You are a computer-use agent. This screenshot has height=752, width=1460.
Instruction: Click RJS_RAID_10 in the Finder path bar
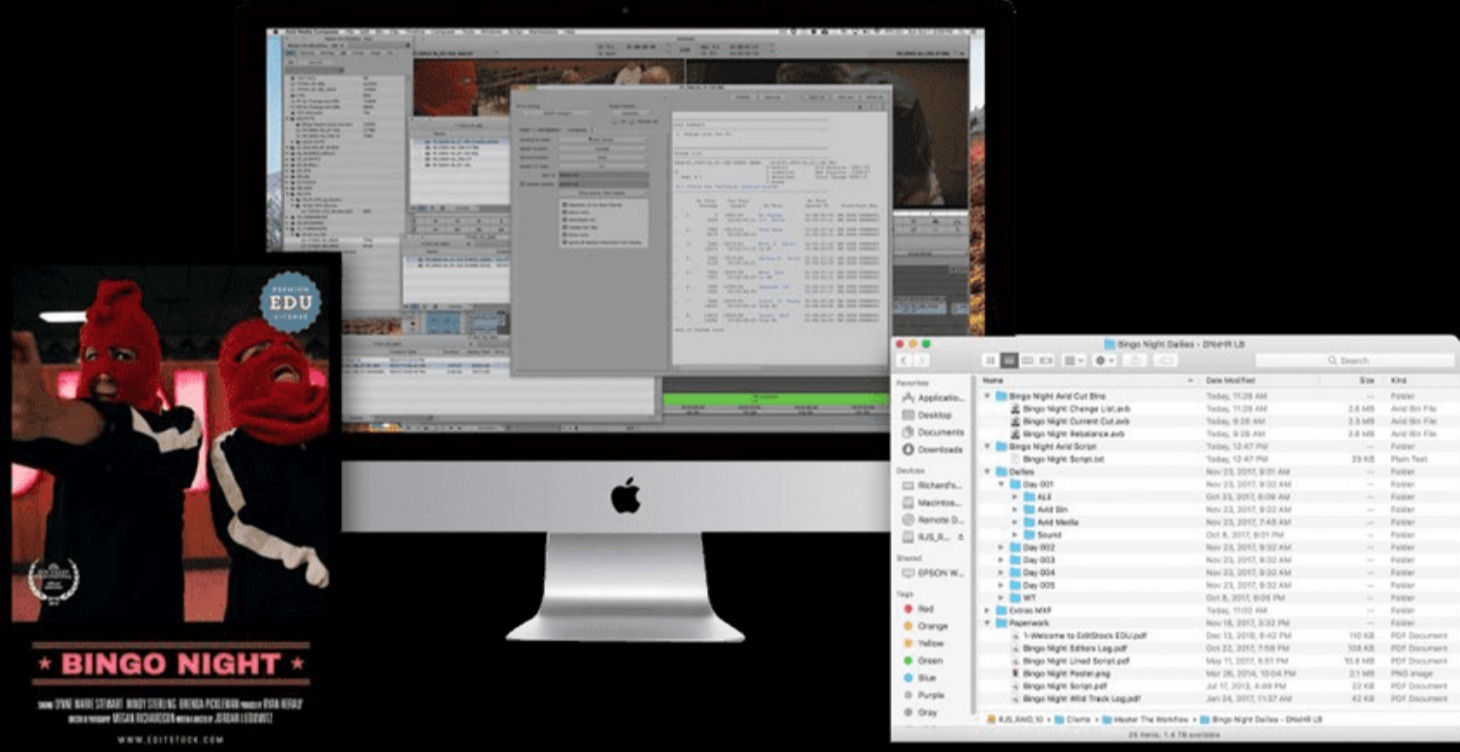1014,719
